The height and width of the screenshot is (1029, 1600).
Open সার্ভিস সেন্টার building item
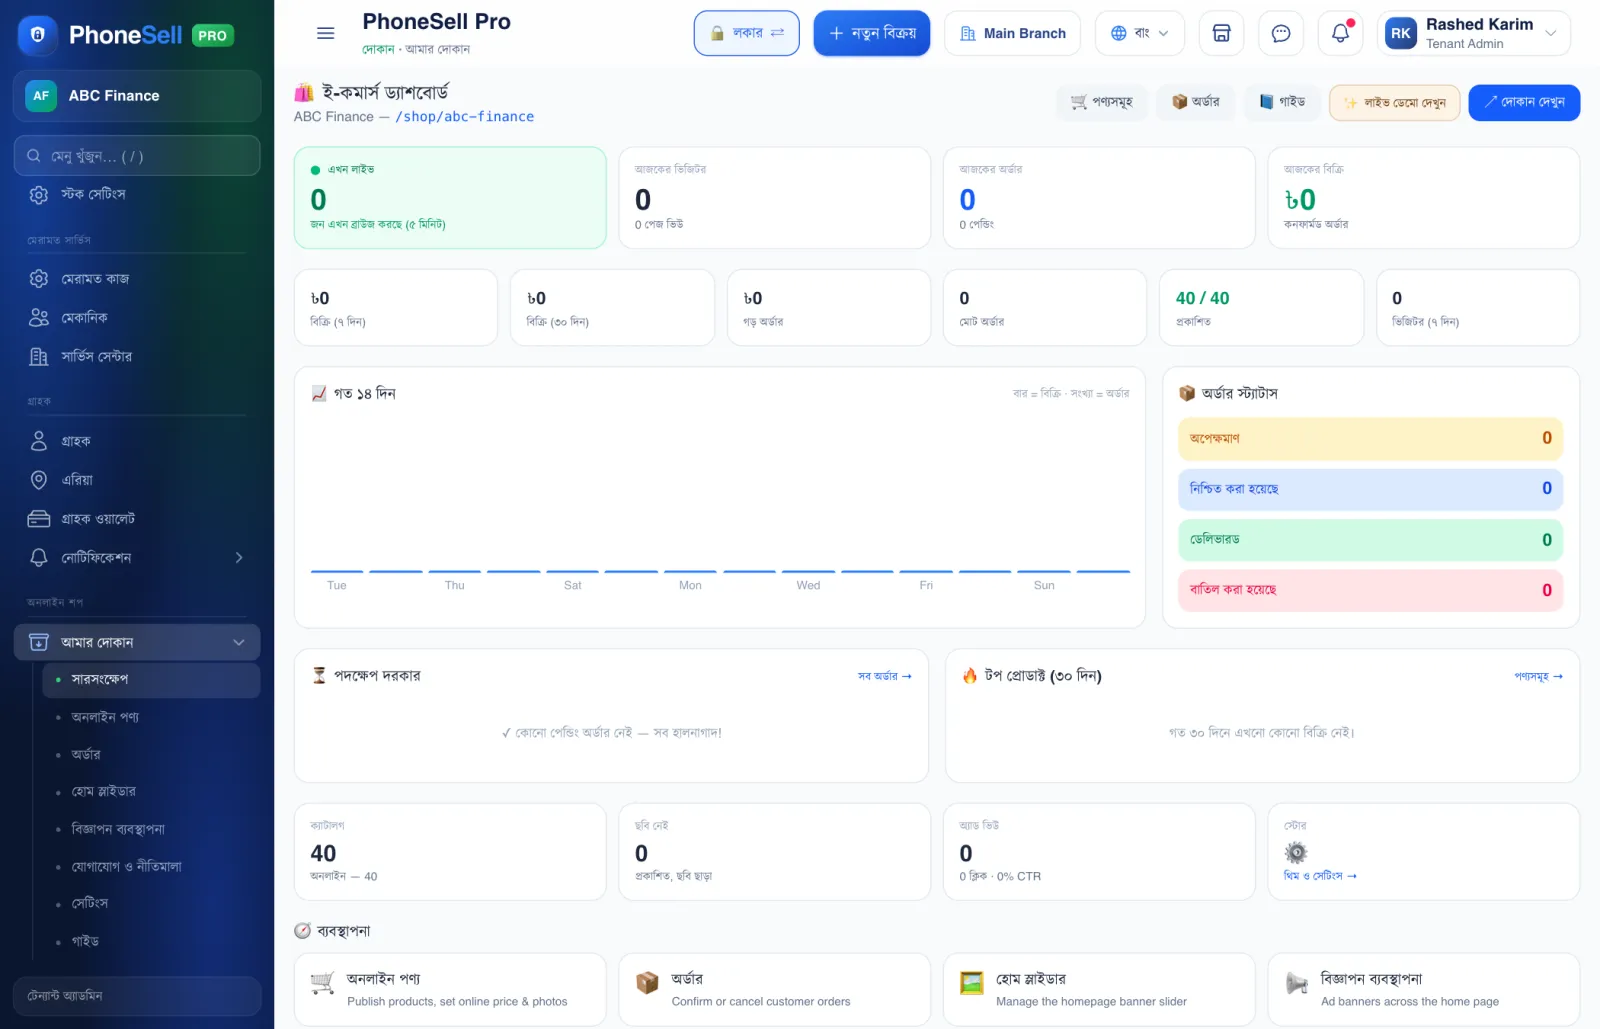point(137,356)
